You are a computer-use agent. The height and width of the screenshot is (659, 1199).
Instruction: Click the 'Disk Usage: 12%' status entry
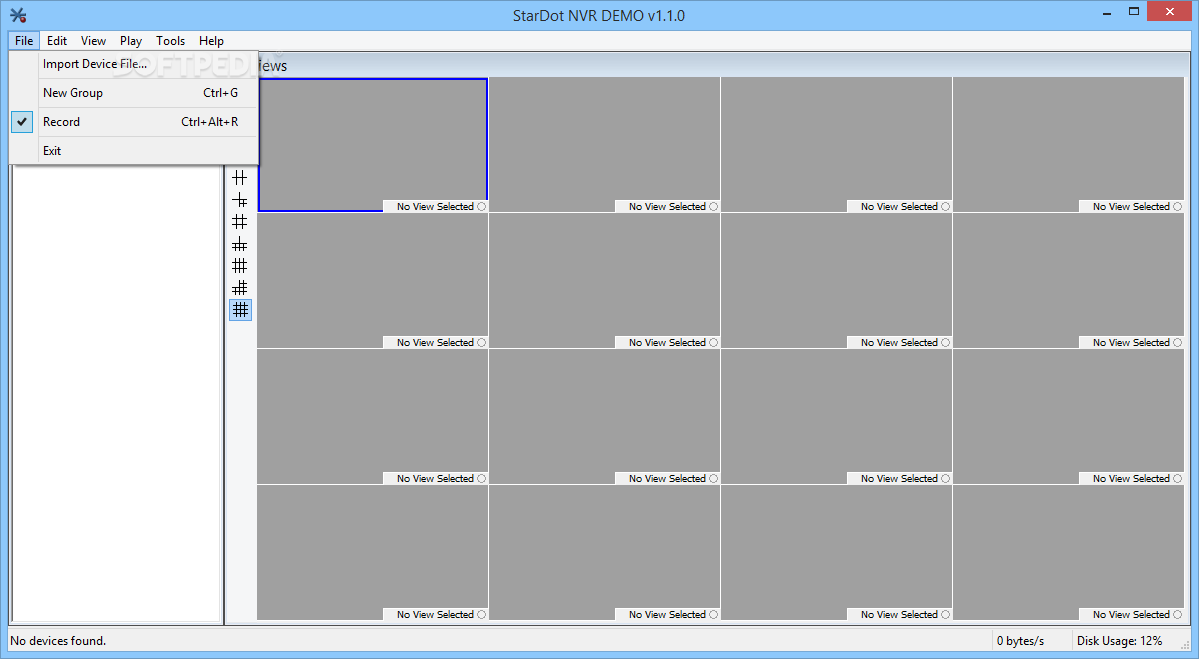(x=1119, y=641)
